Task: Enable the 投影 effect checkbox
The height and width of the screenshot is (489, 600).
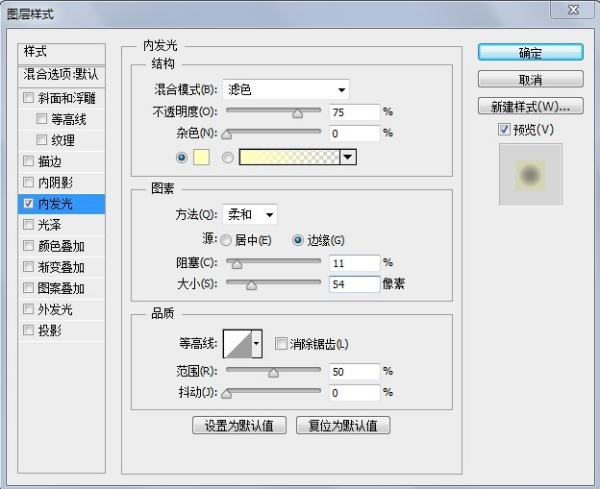Action: coord(28,329)
